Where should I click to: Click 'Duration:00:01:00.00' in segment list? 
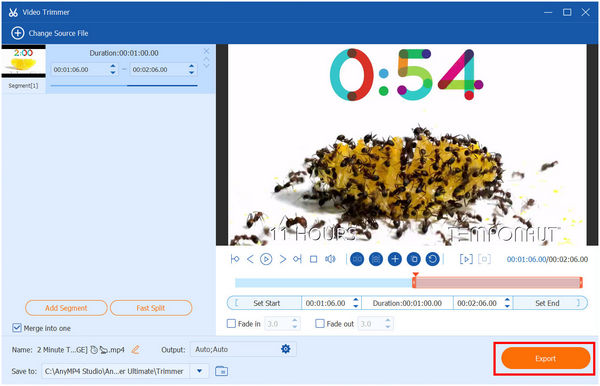[124, 53]
